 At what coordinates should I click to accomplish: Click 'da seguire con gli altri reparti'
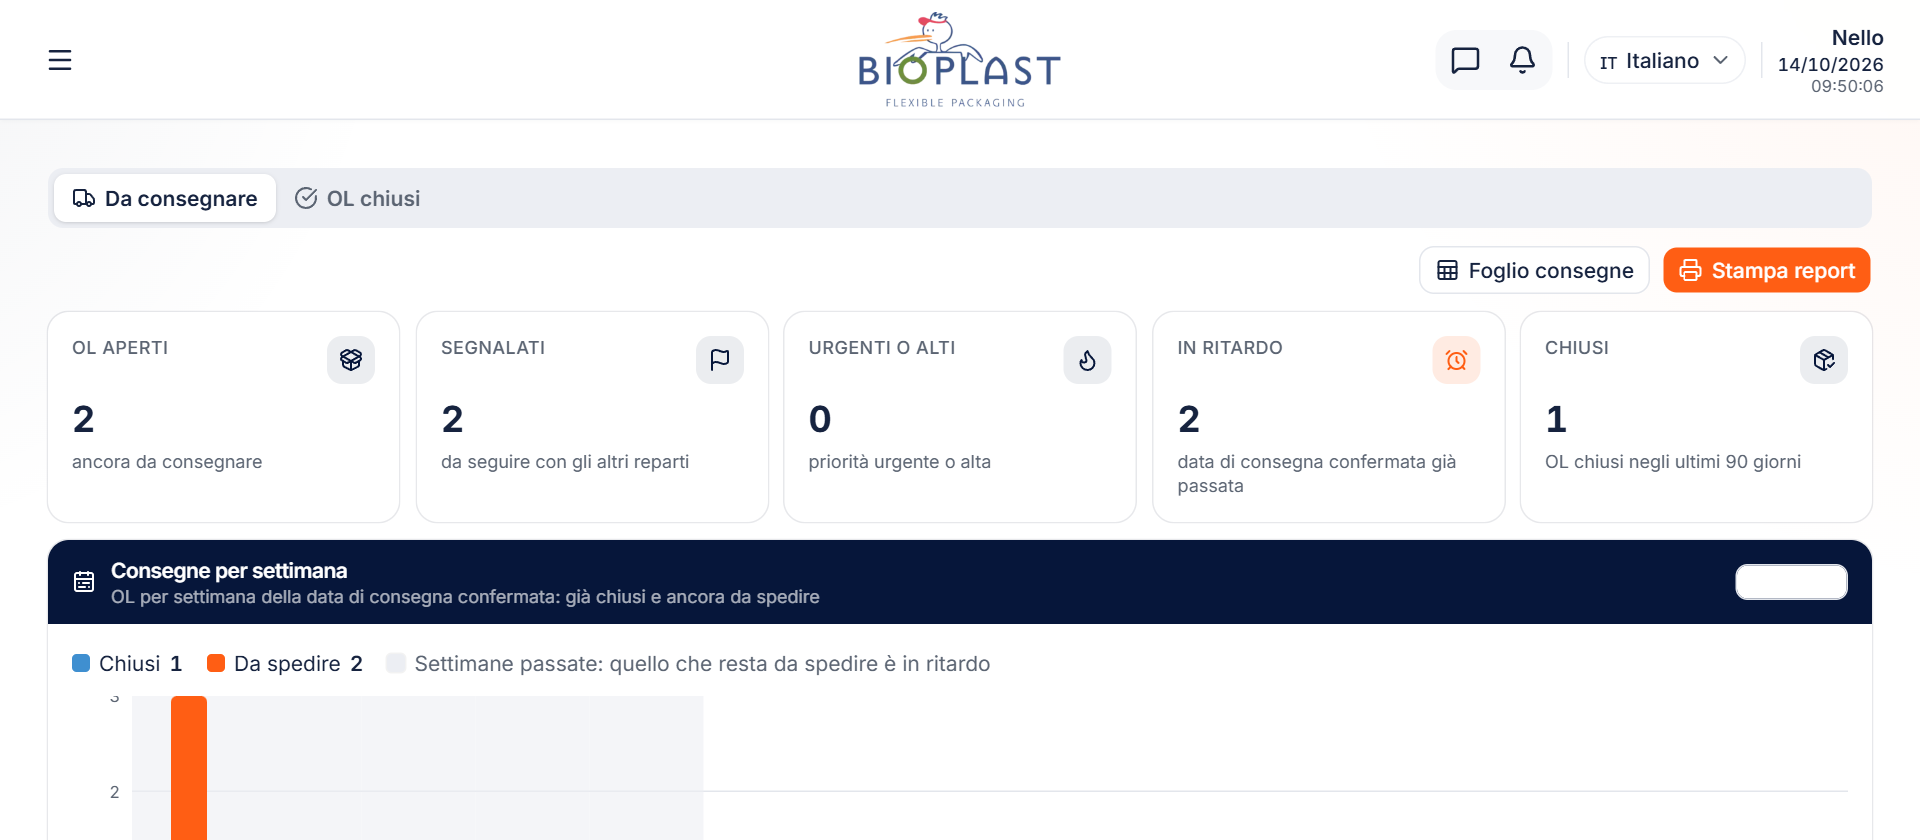(x=565, y=462)
